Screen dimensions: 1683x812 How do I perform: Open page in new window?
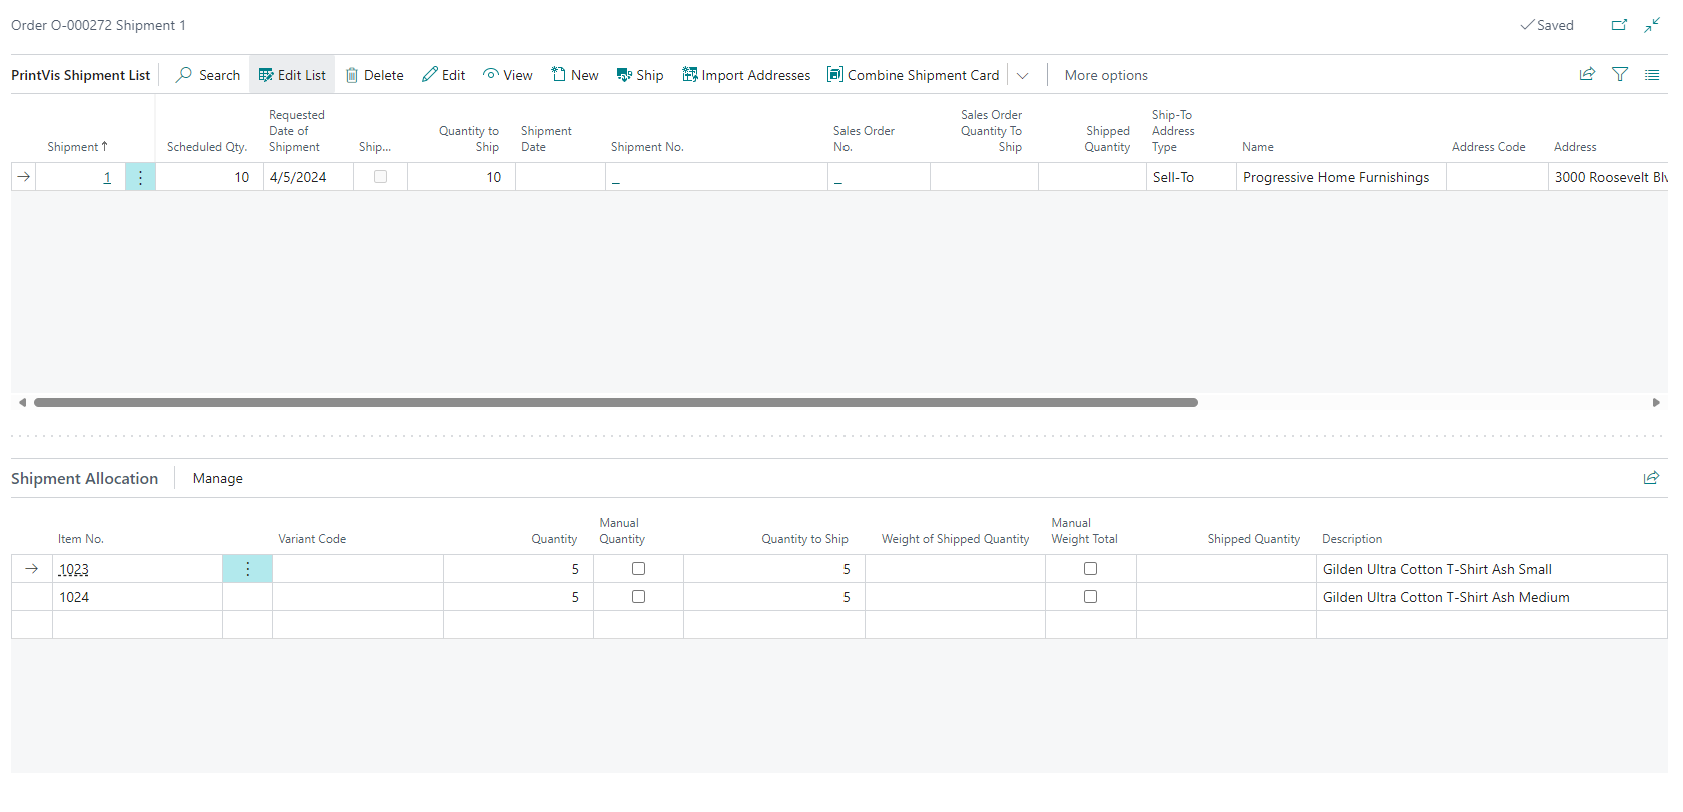click(1619, 25)
